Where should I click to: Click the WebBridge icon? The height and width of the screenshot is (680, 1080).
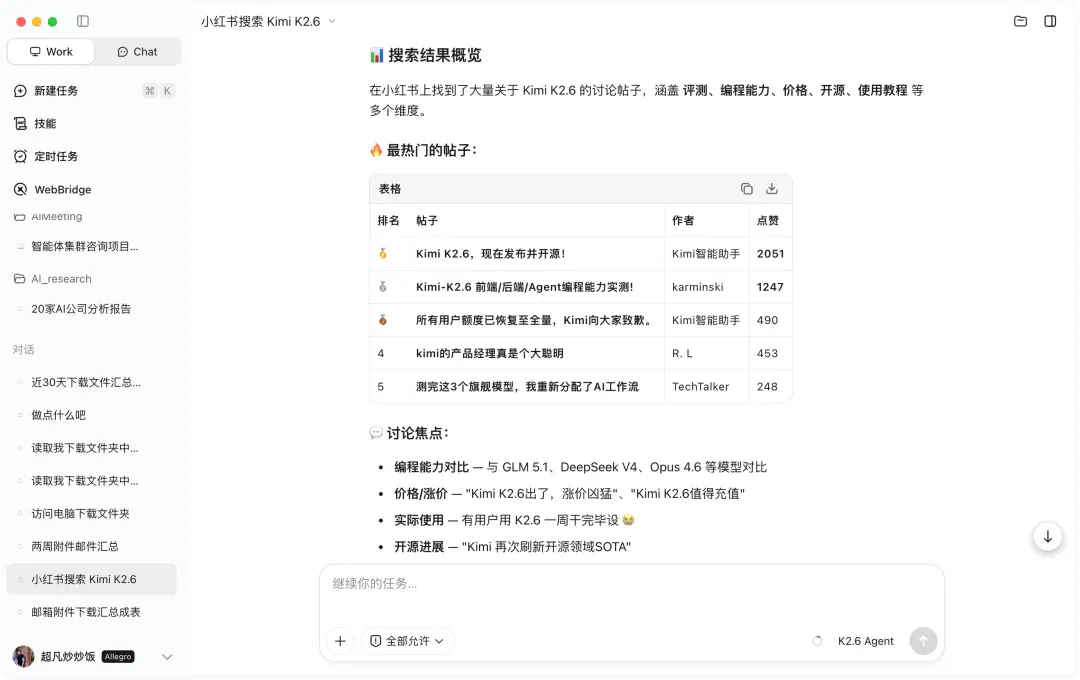tap(21, 189)
